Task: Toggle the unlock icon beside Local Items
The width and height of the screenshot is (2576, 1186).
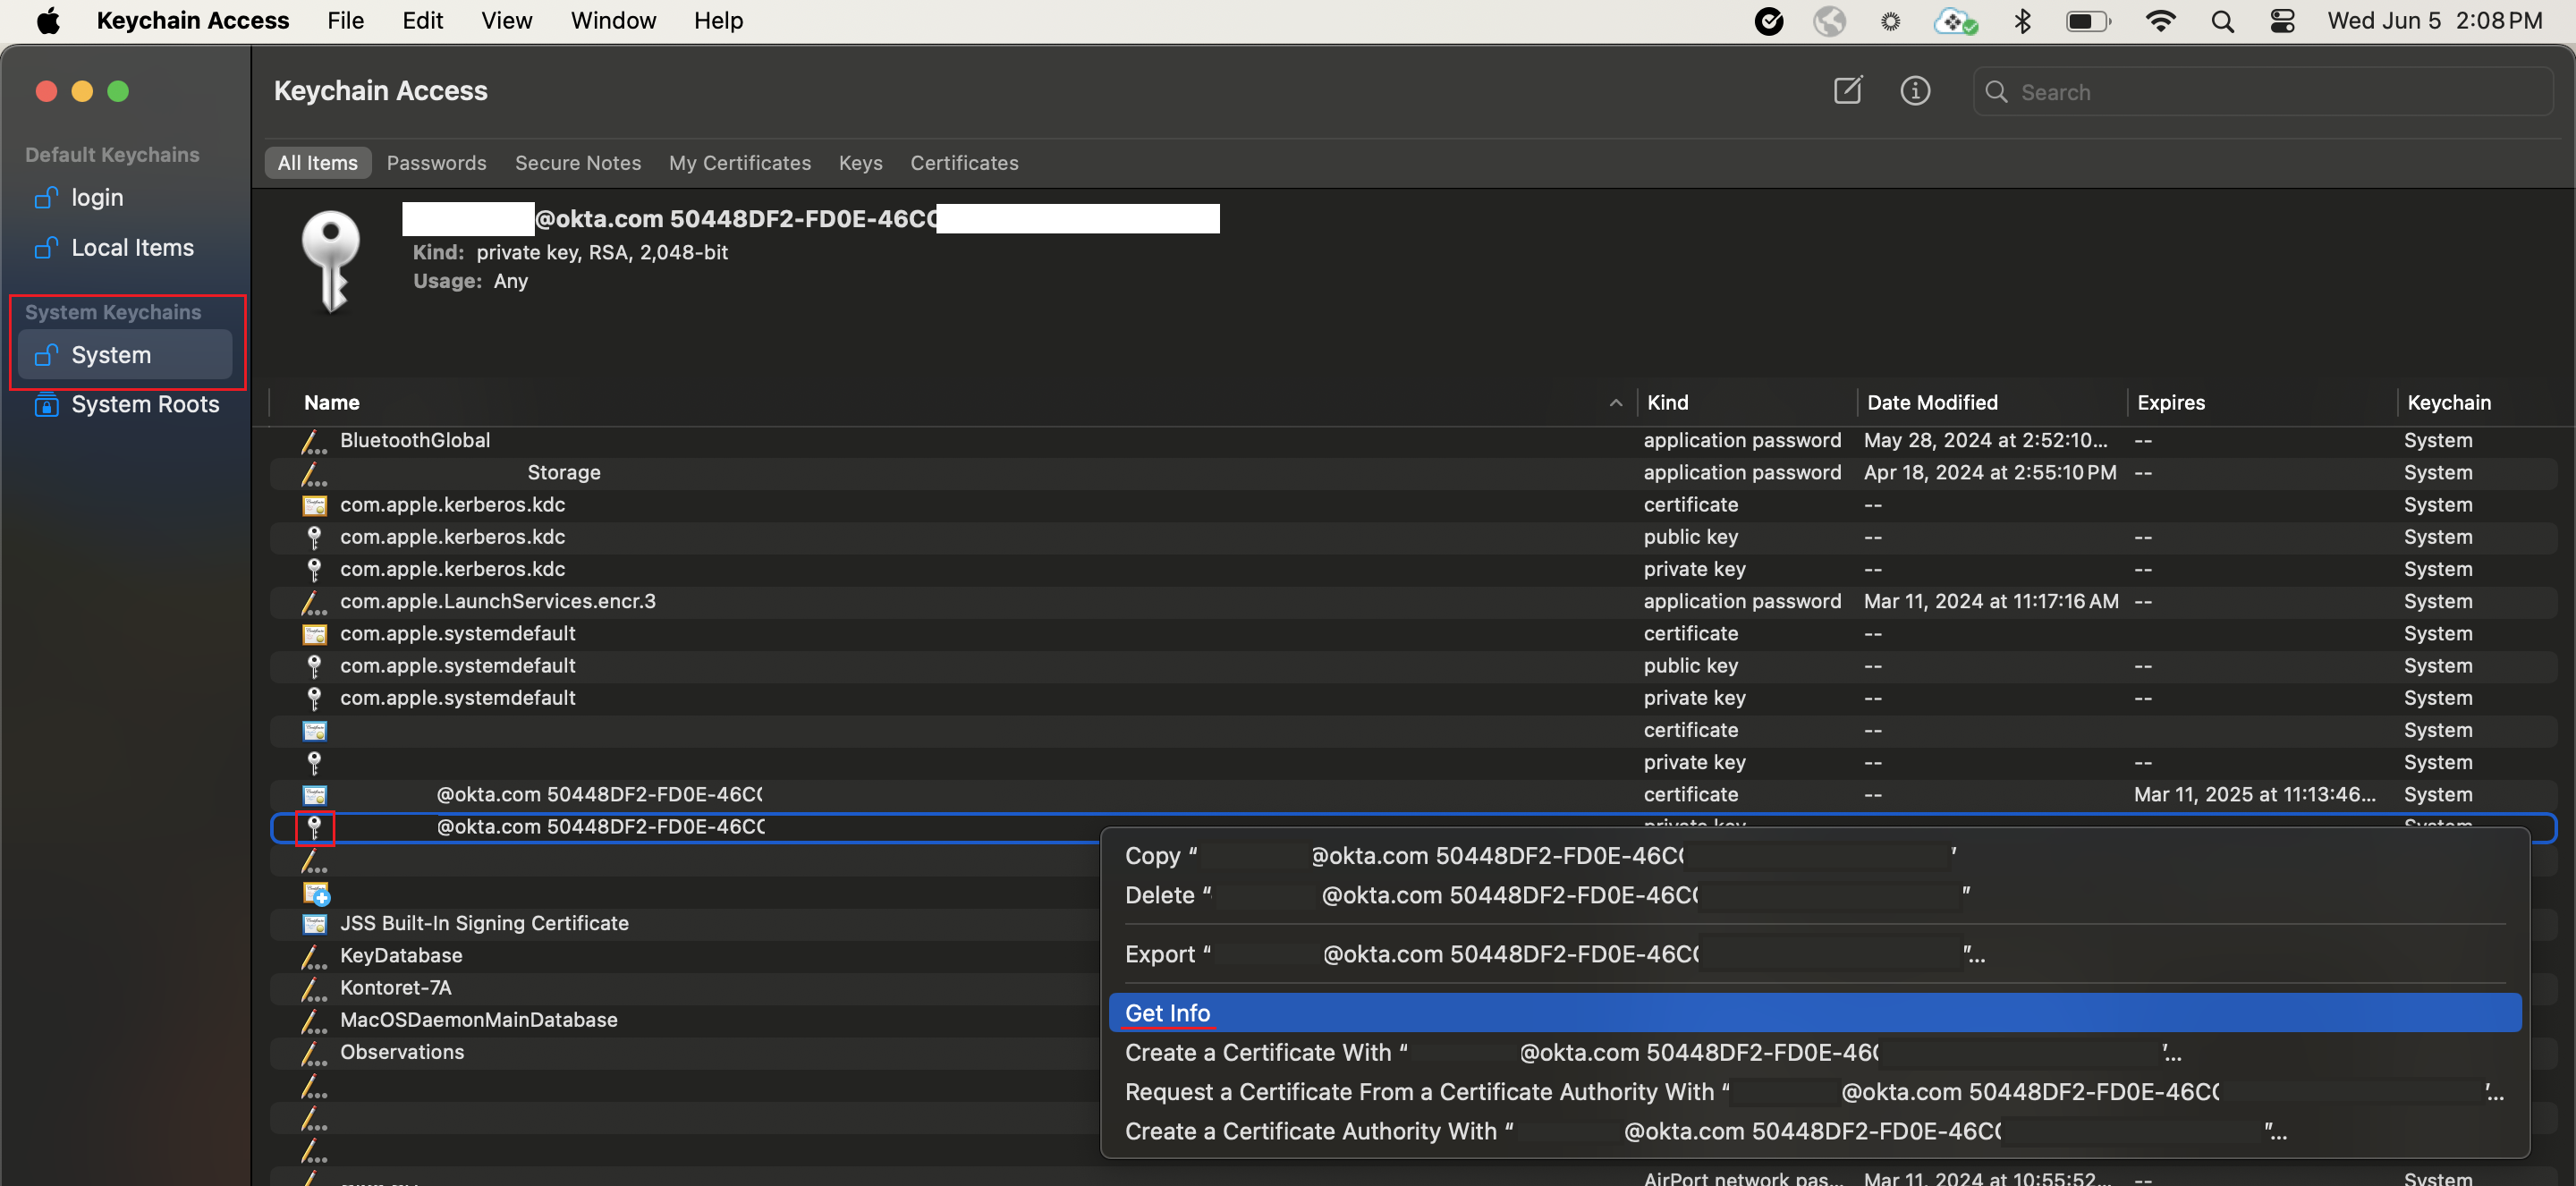Action: click(46, 247)
